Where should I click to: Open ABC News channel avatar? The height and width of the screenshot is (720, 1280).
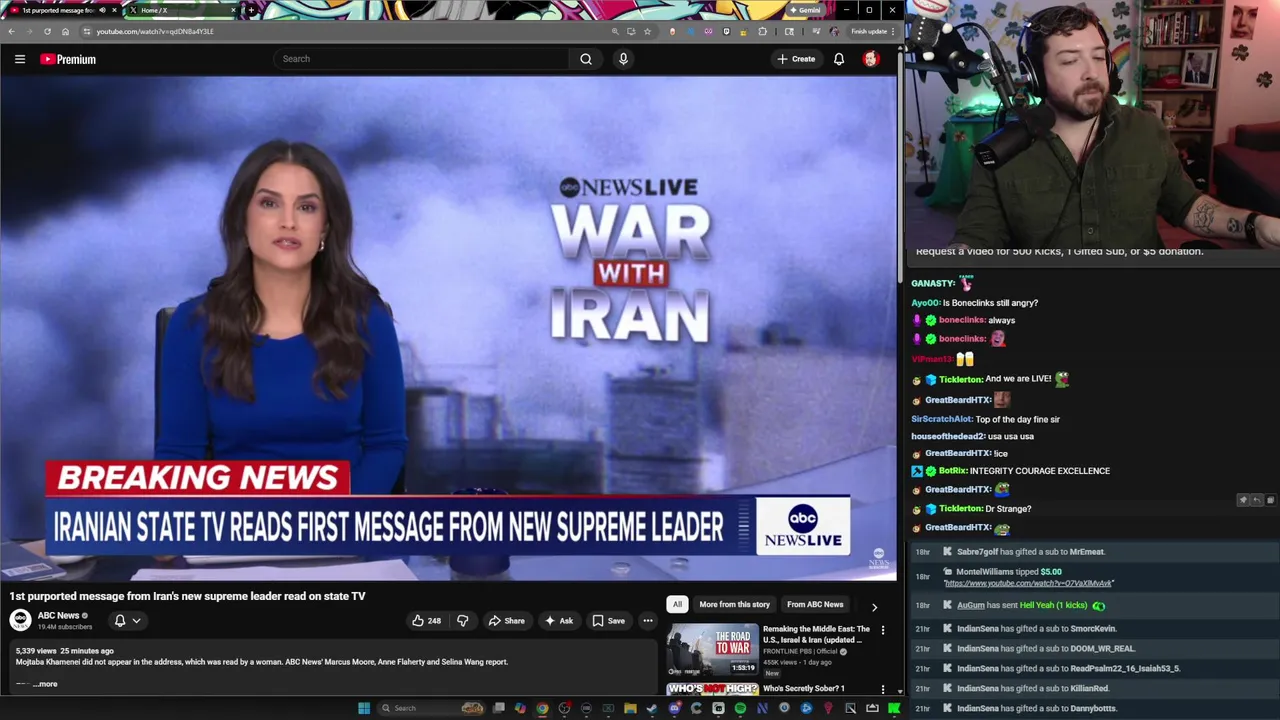[x=21, y=620]
